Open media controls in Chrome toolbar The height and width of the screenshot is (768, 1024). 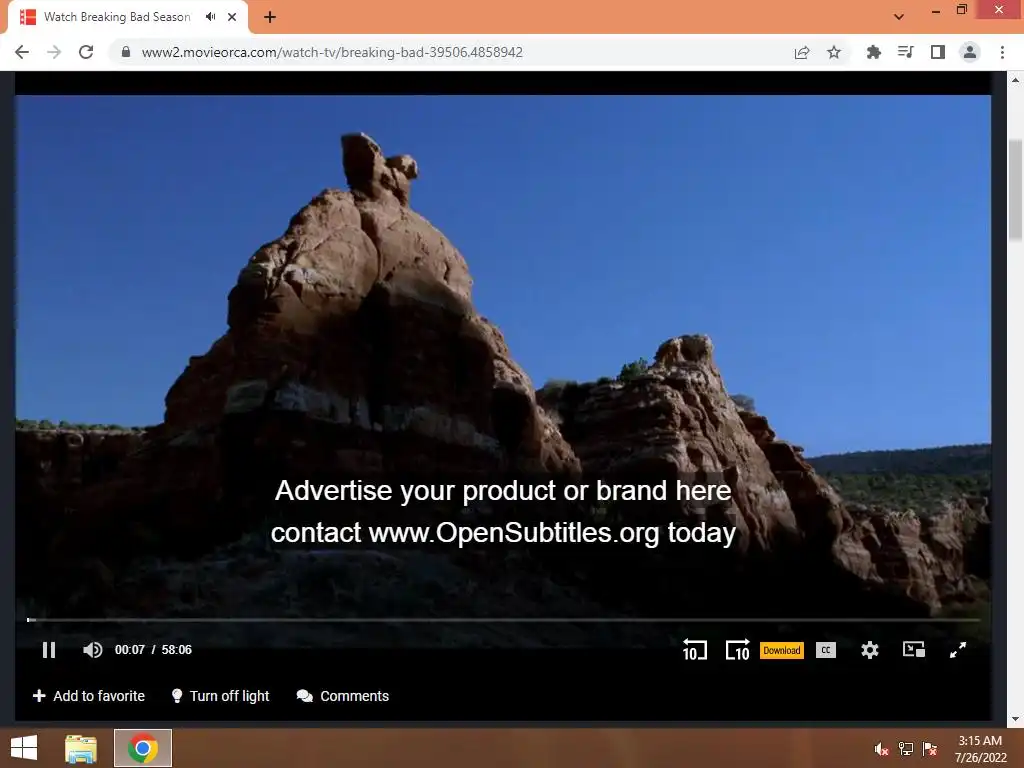(906, 52)
